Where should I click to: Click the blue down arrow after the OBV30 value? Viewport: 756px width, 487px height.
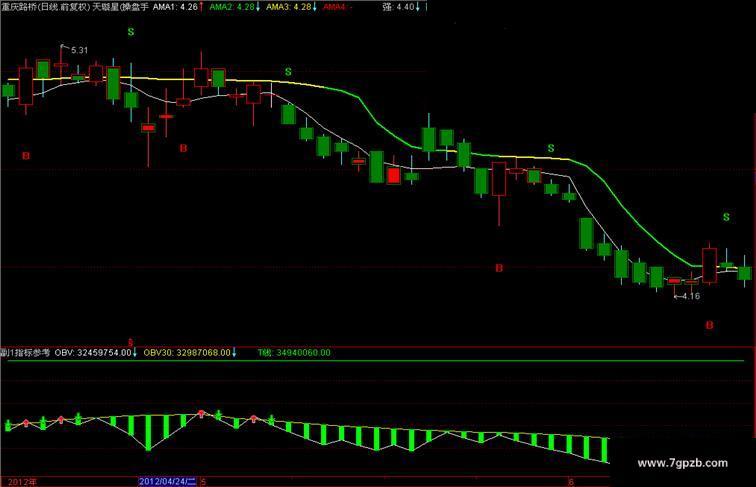(234, 352)
